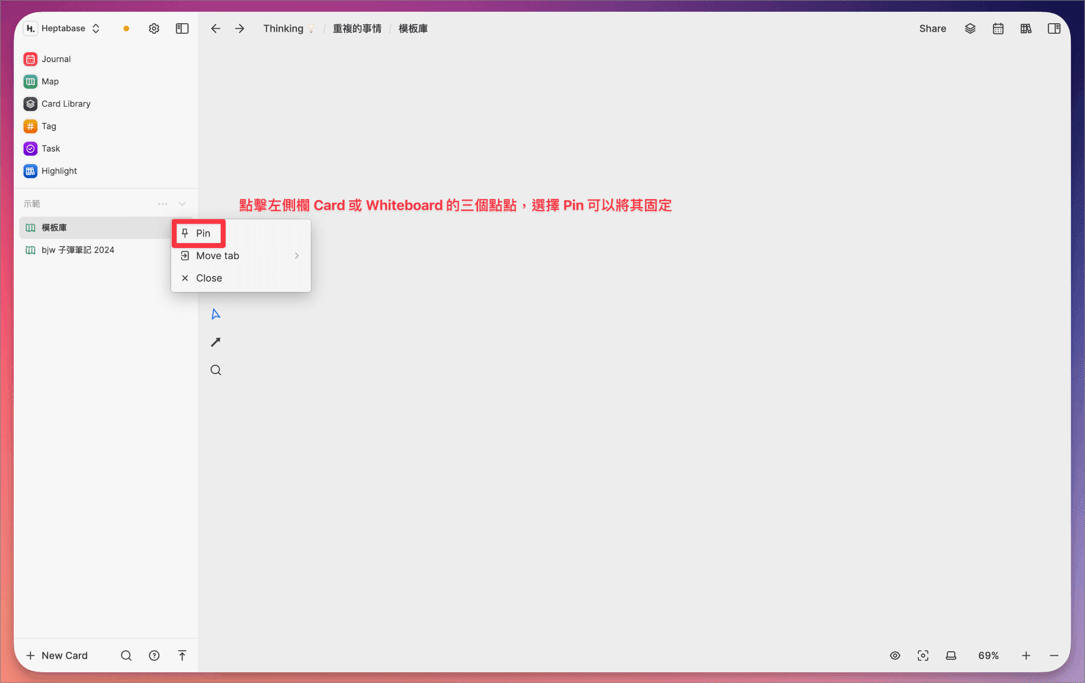The image size is (1085, 683).
Task: Open the Map section
Action: pyautogui.click(x=42, y=82)
